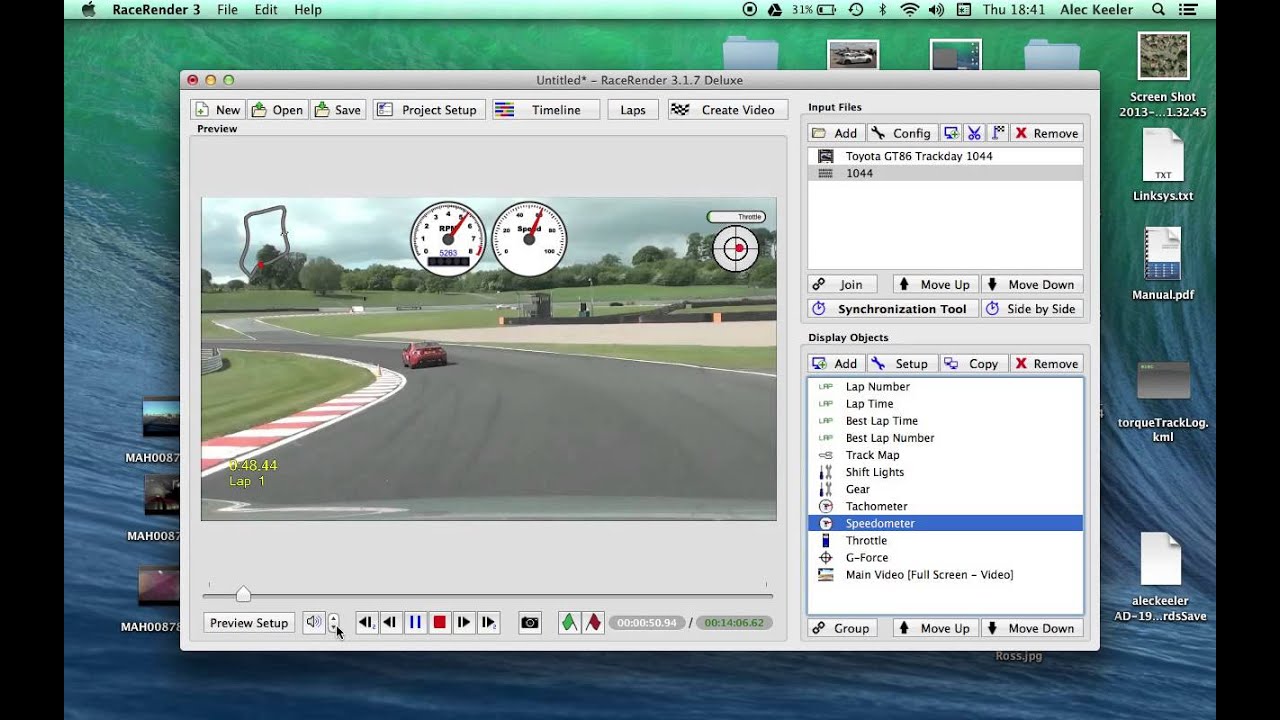This screenshot has width=1280, height=720.
Task: Click the current time 00:00:50.94 field
Action: coord(647,623)
